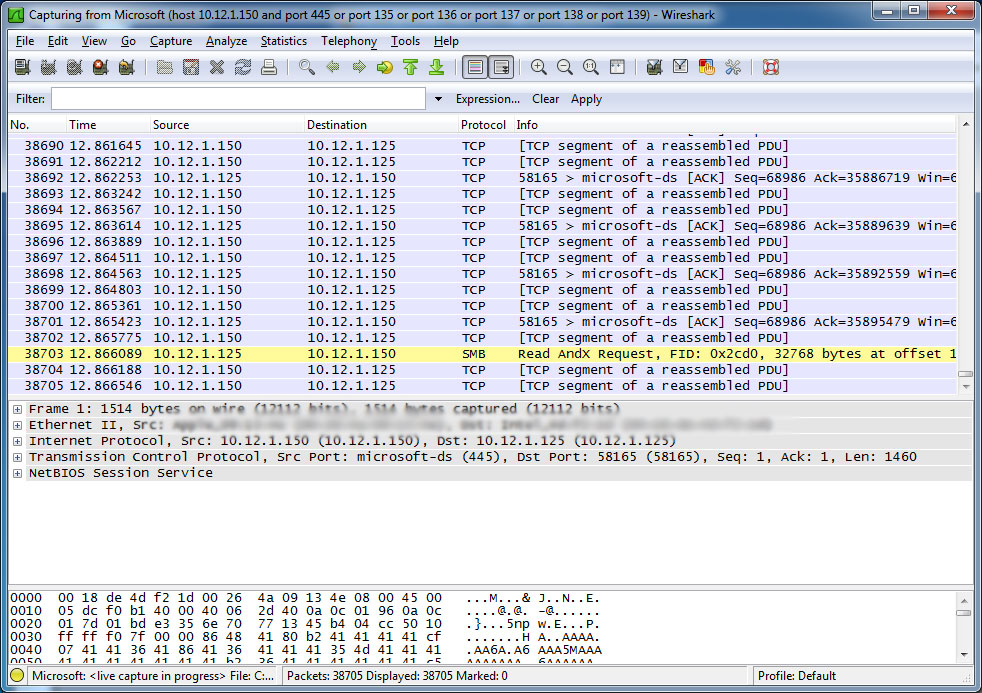The height and width of the screenshot is (693, 982).
Task: Edit display filters from the toolbar
Action: (681, 67)
